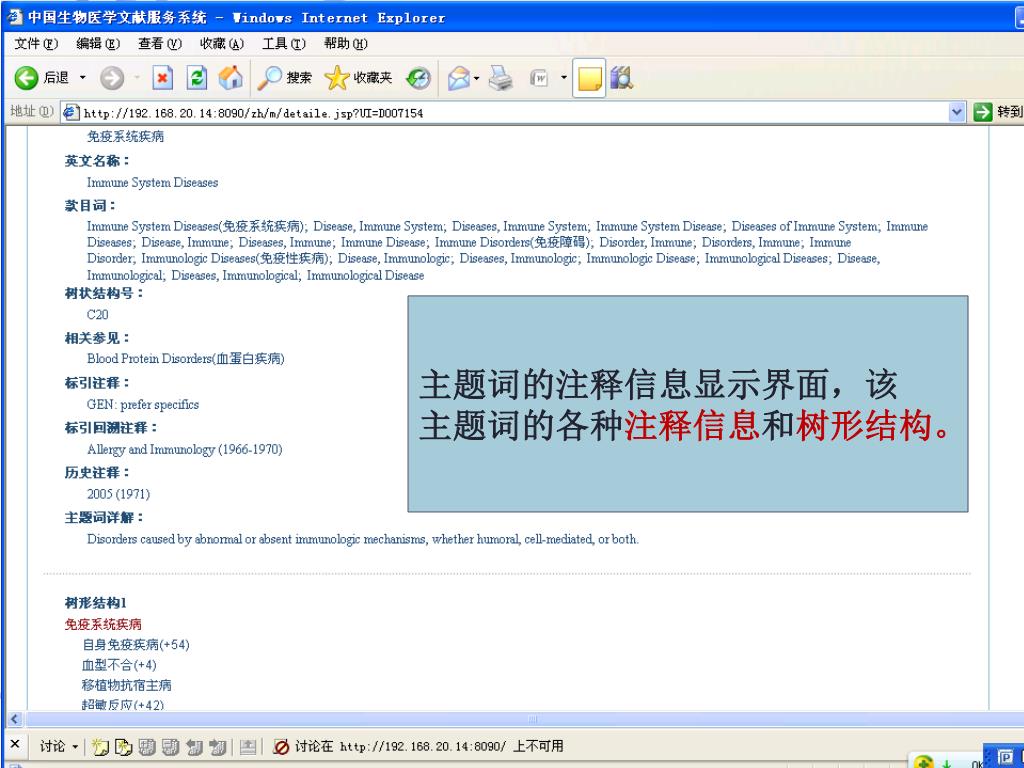Viewport: 1024px width, 768px height.
Task: Click the next discussion icon
Action: (x=217, y=746)
